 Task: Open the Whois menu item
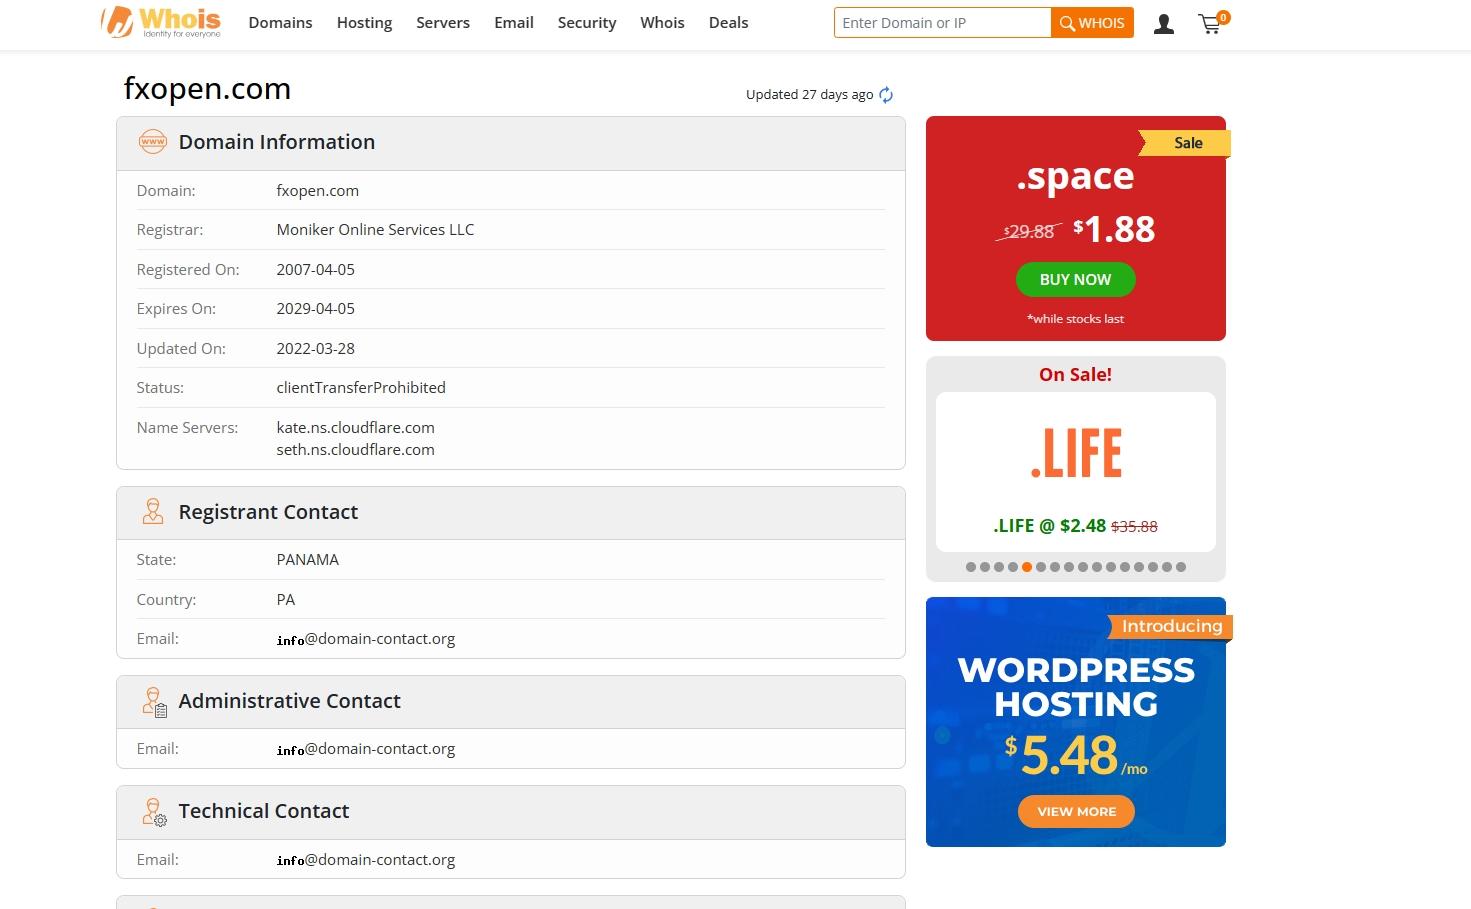pos(662,22)
